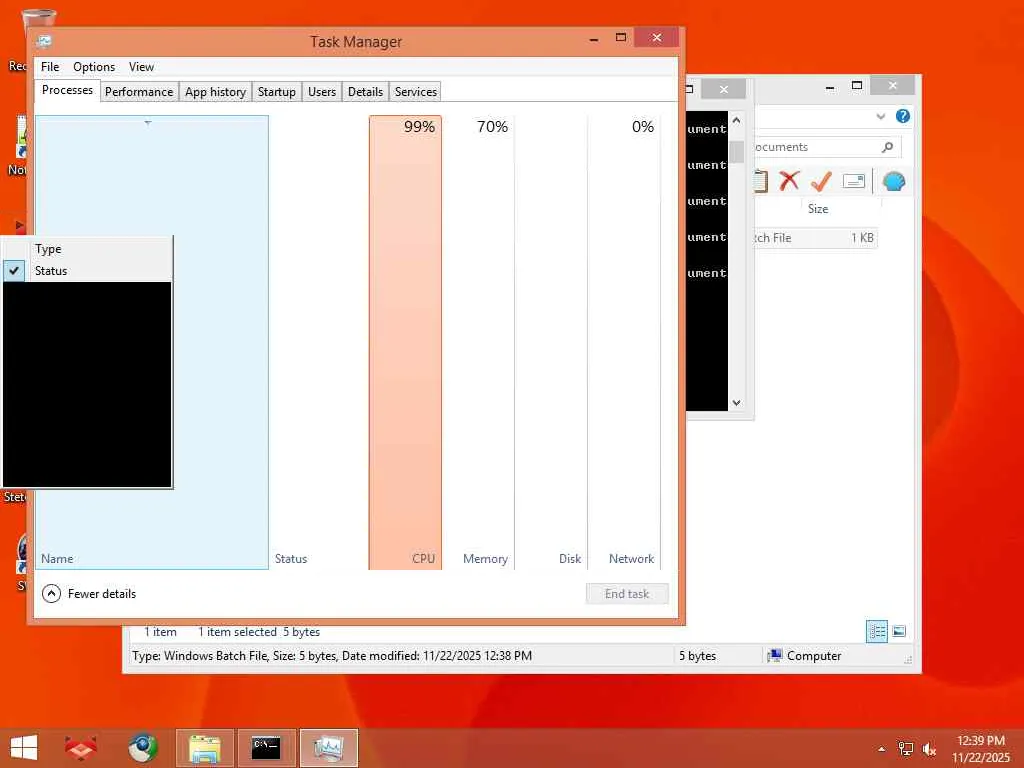Screen dimensions: 1024x768
Task: Go to the Services tab
Action: pyautogui.click(x=415, y=92)
